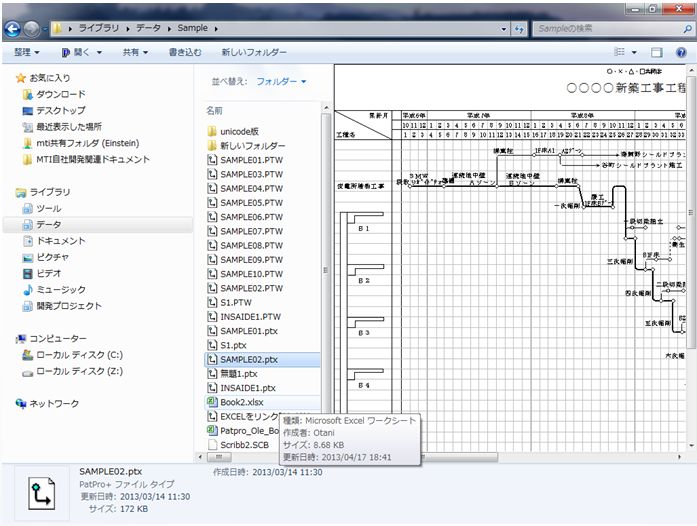Click the view mode icon
The height and width of the screenshot is (526, 697).
pos(619,52)
